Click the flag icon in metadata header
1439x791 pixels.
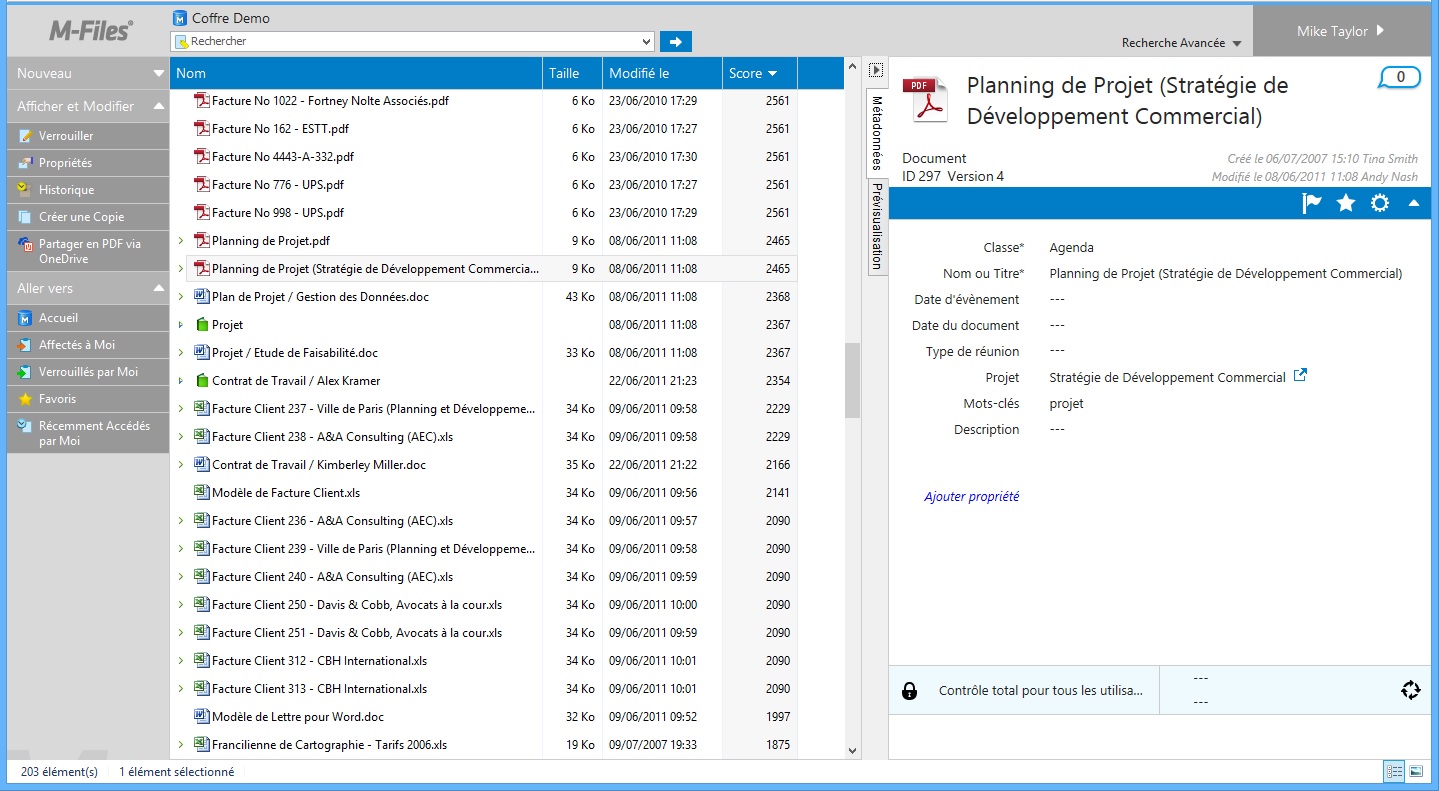coord(1312,203)
